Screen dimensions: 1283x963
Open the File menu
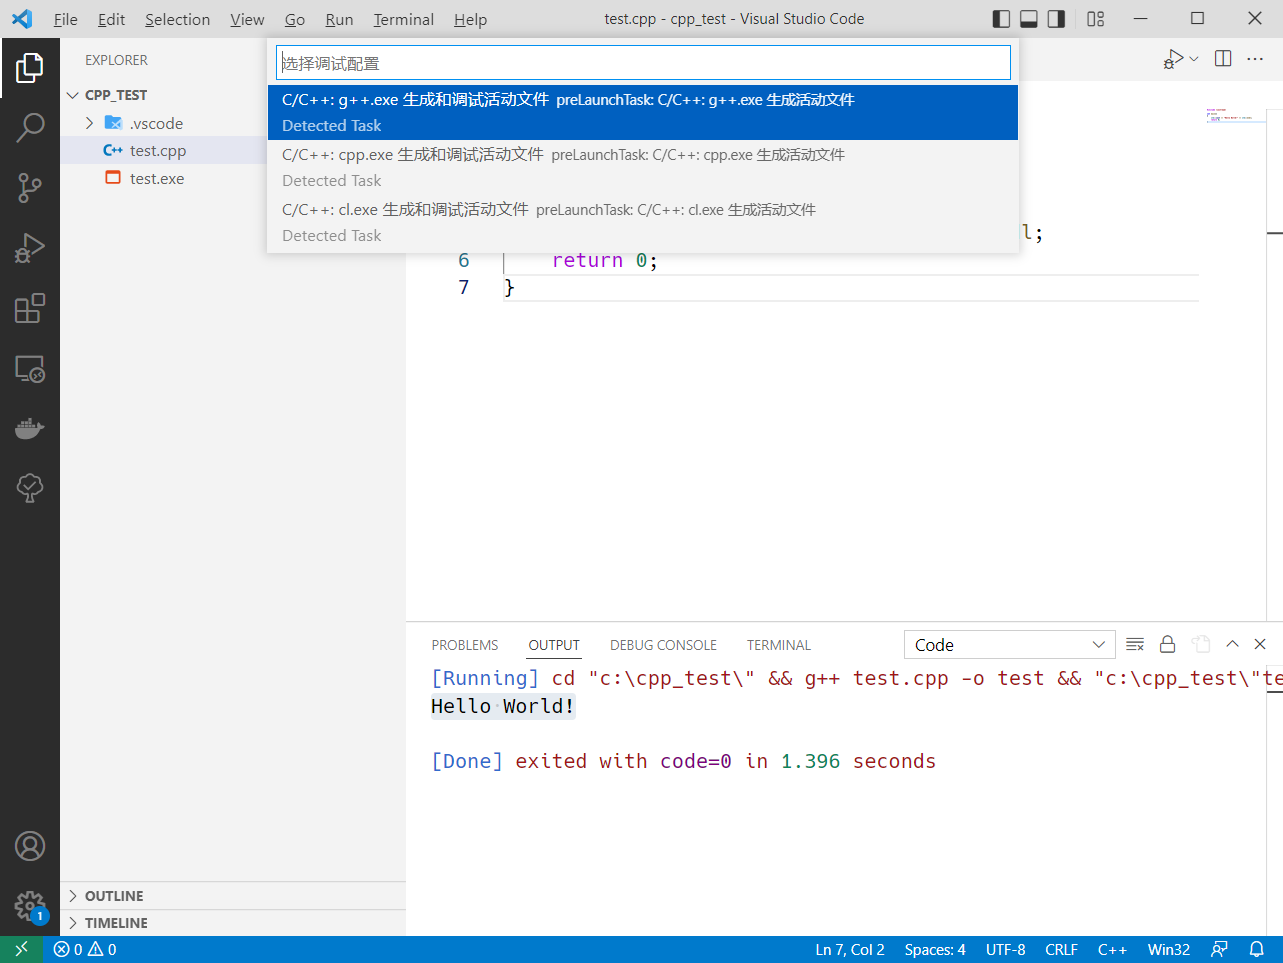click(65, 19)
